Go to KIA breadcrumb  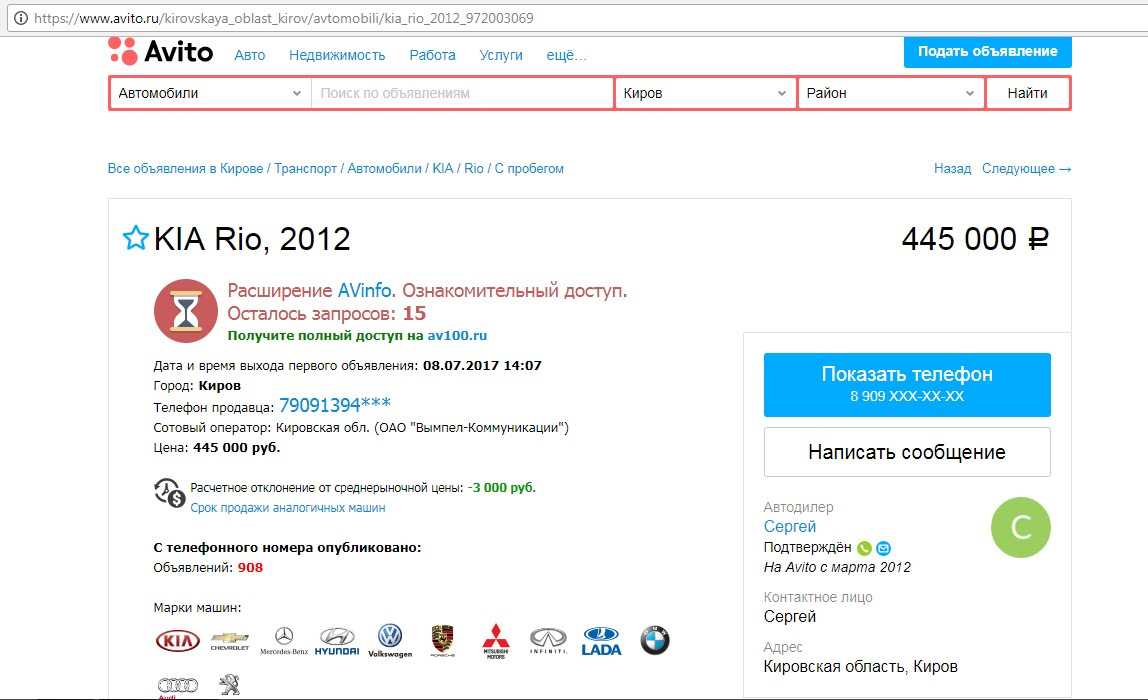(443, 168)
